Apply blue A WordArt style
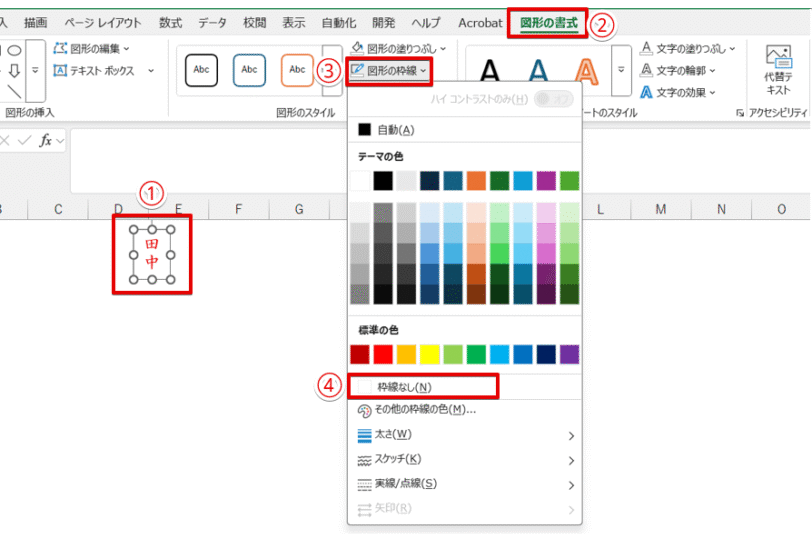This screenshot has height=539, width=812. [x=538, y=70]
